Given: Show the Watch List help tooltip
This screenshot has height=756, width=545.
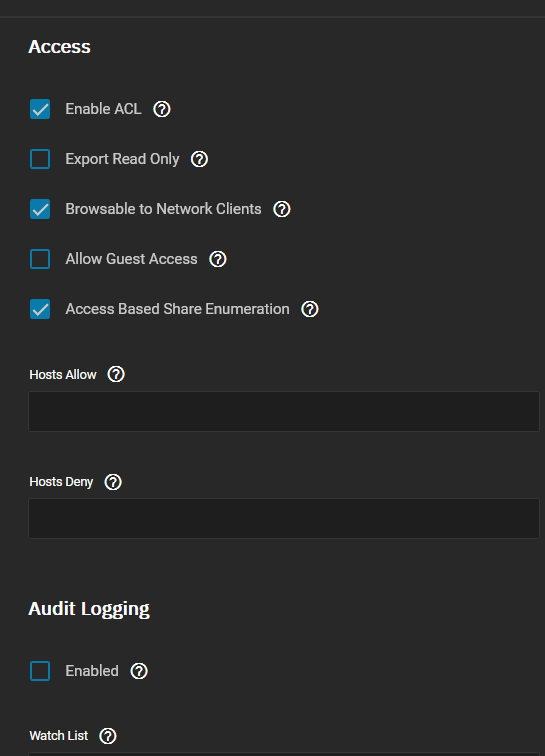Looking at the screenshot, I should point(108,736).
